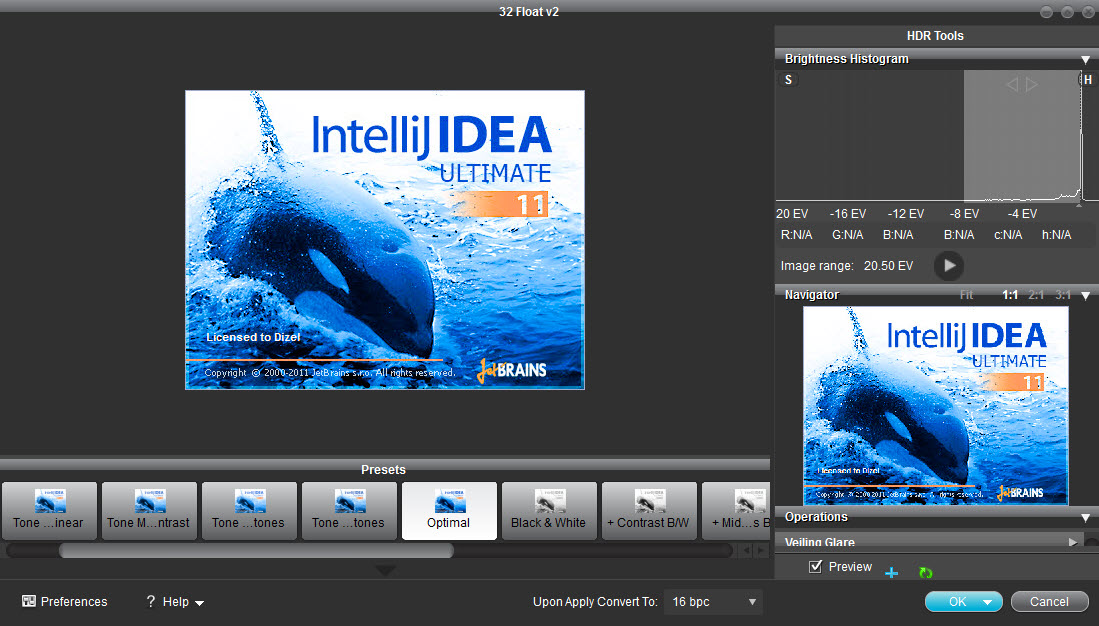Click the Preferences icon
The image size is (1099, 626).
click(29, 601)
